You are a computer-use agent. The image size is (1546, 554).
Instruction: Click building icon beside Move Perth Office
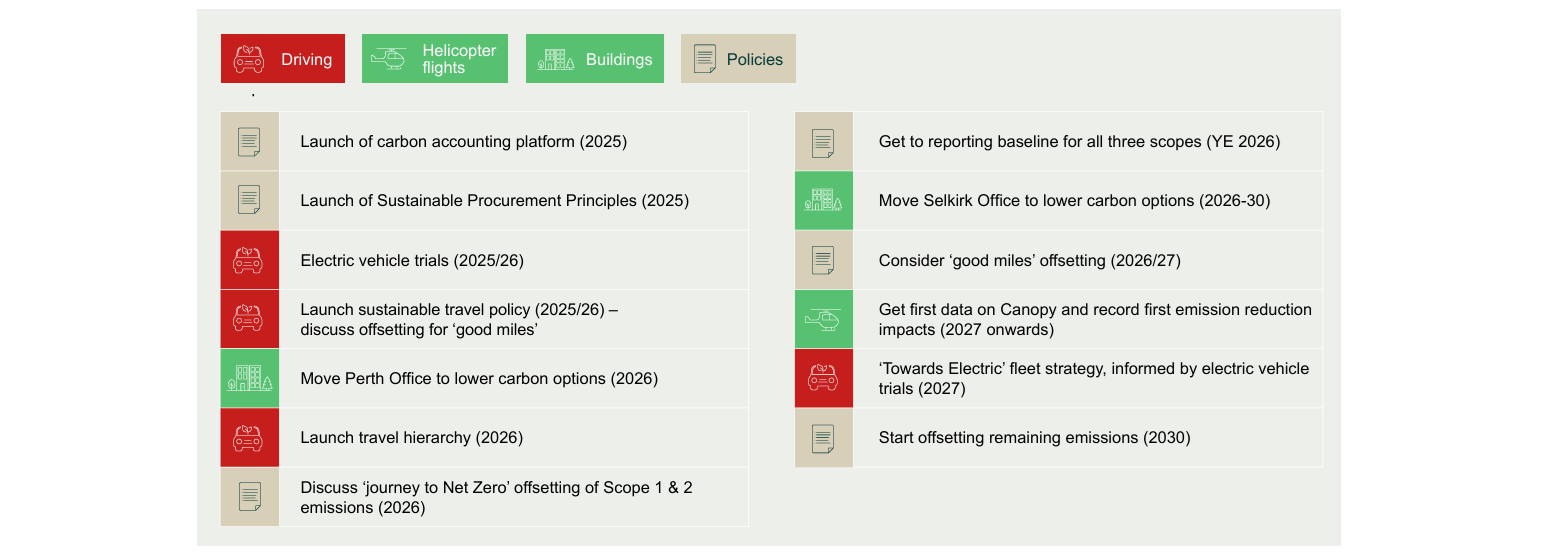pyautogui.click(x=250, y=378)
